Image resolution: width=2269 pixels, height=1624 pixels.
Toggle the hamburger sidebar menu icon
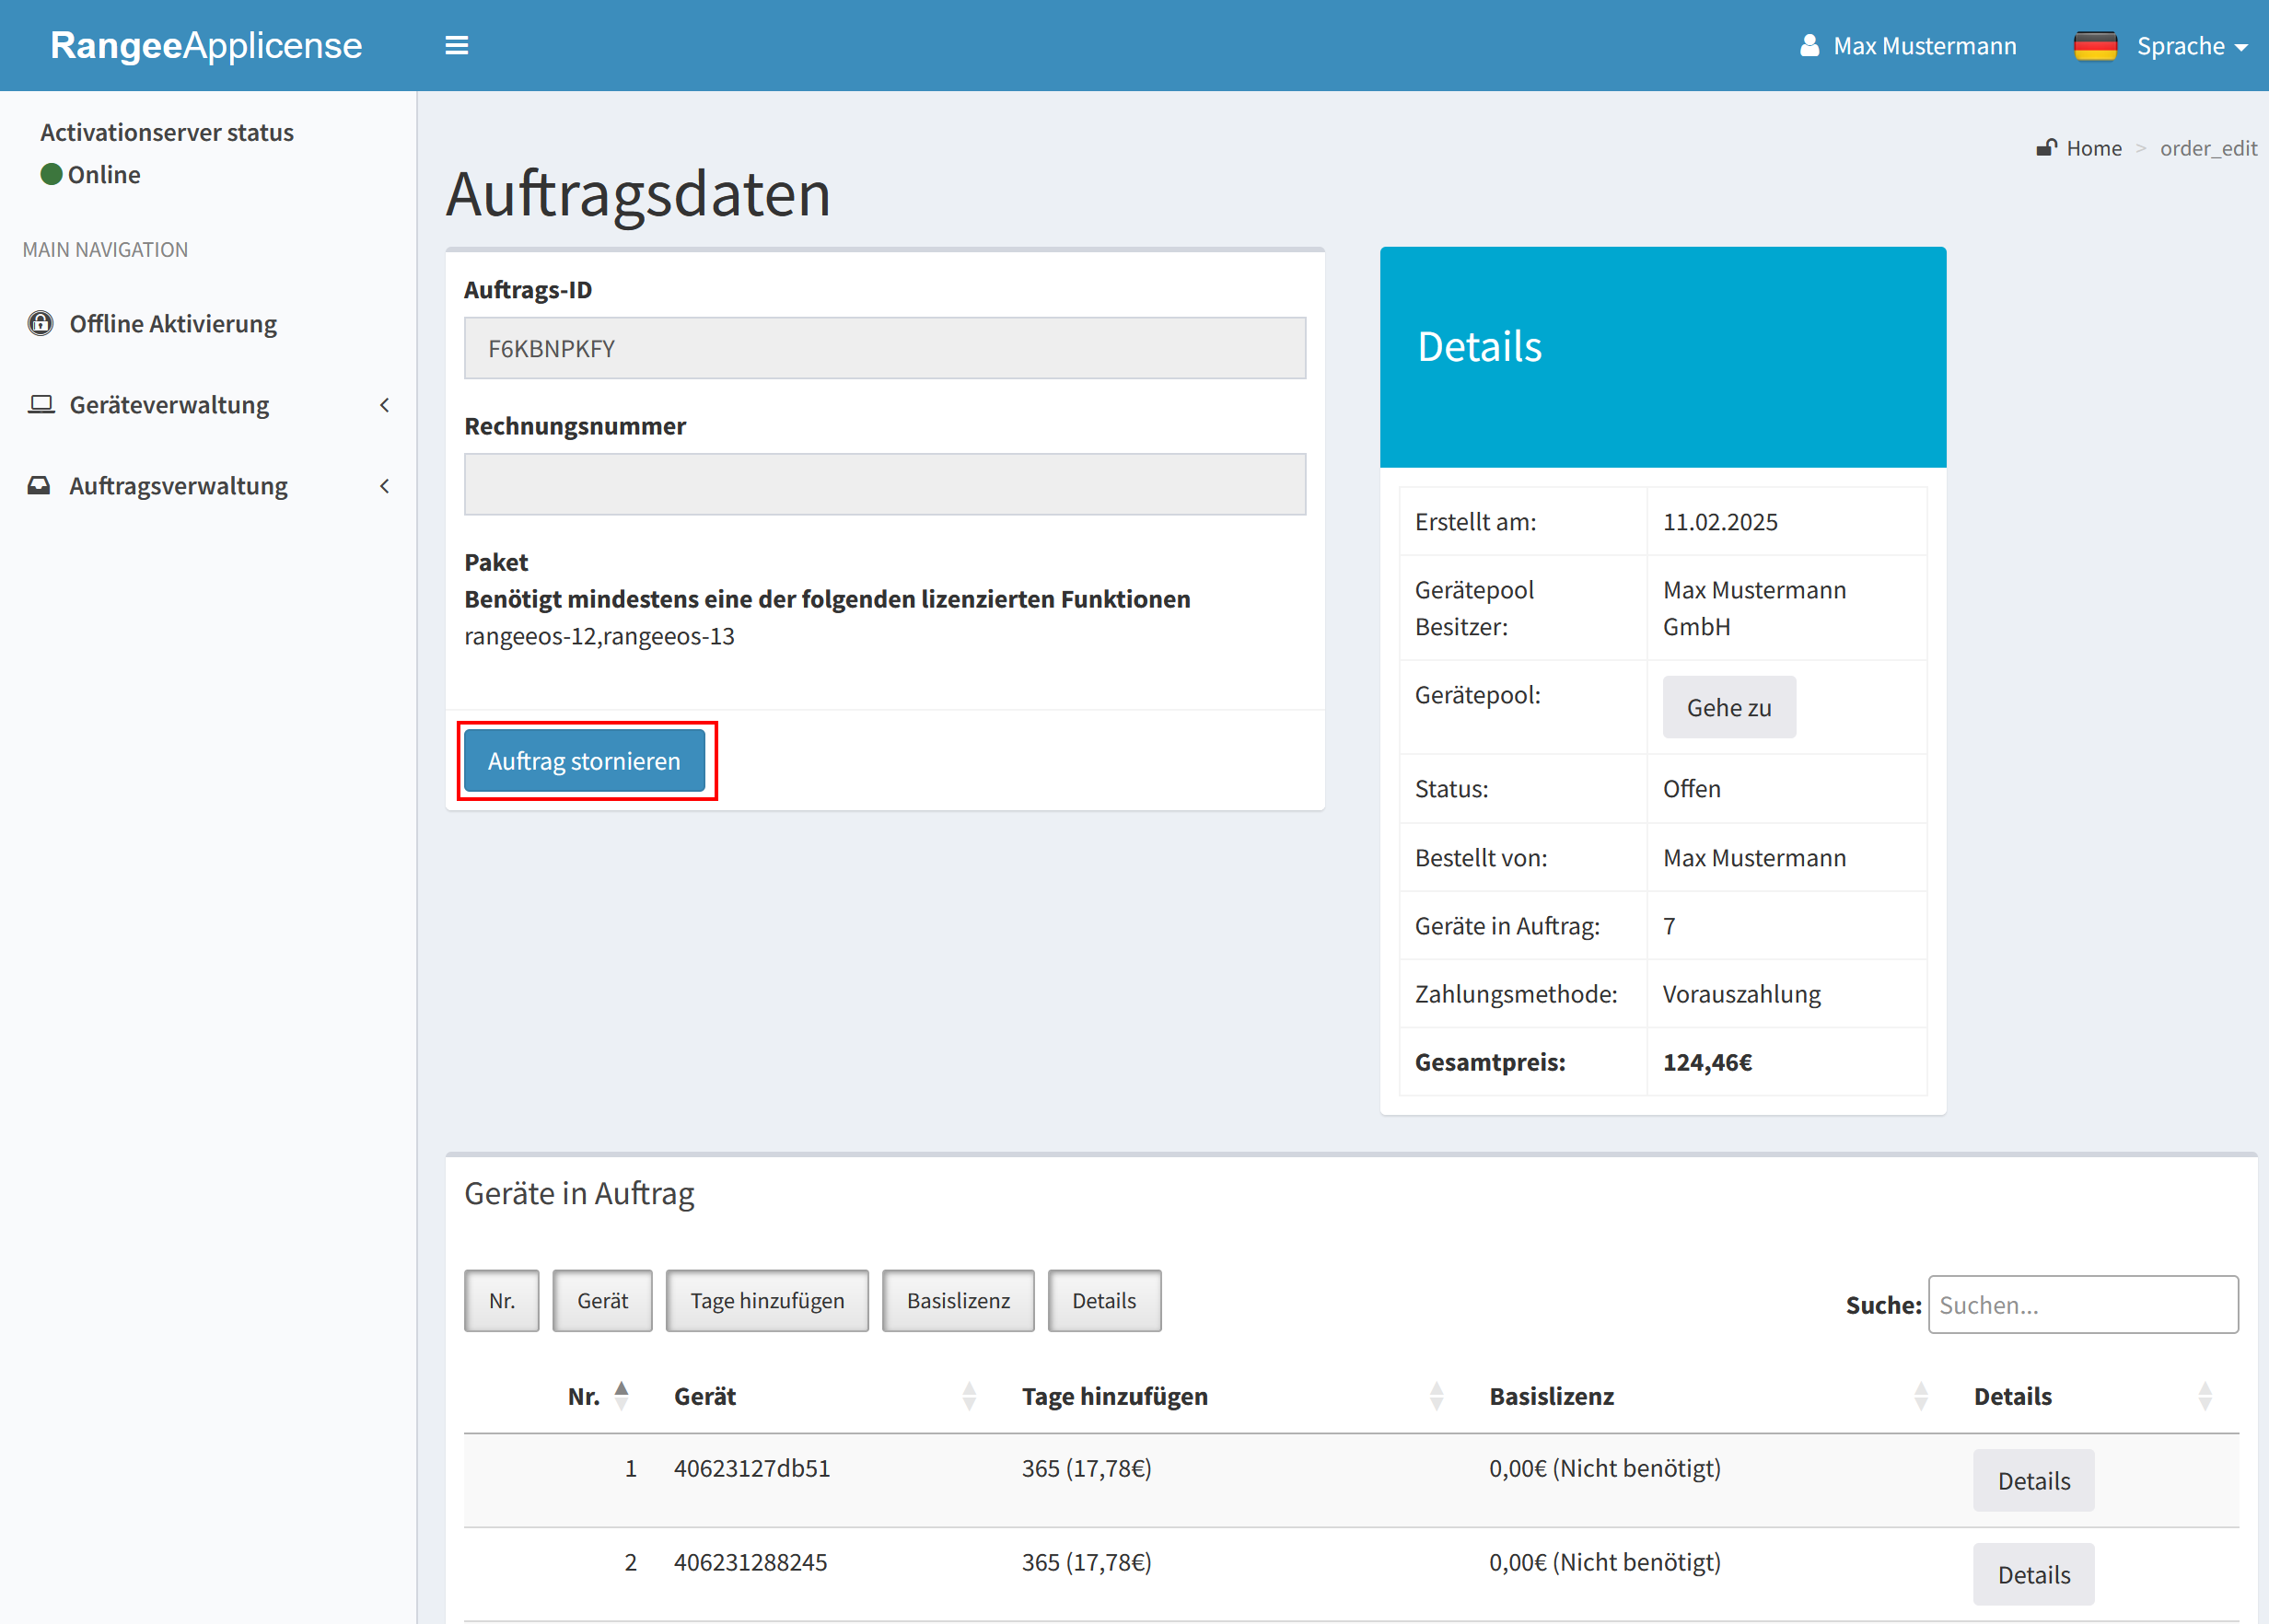point(456,45)
